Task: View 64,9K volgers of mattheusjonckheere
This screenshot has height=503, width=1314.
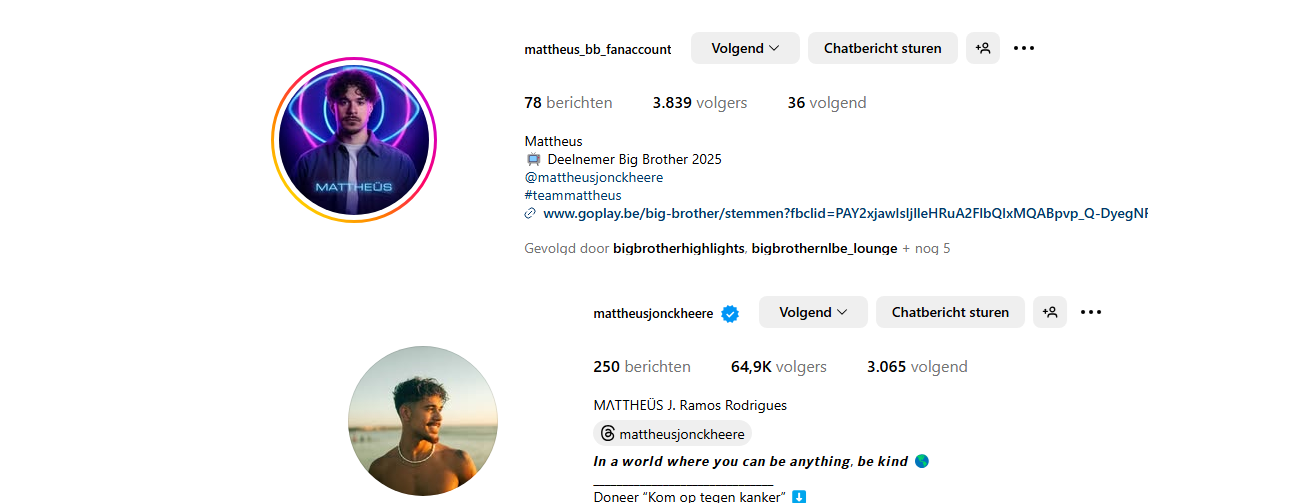Action: point(779,367)
